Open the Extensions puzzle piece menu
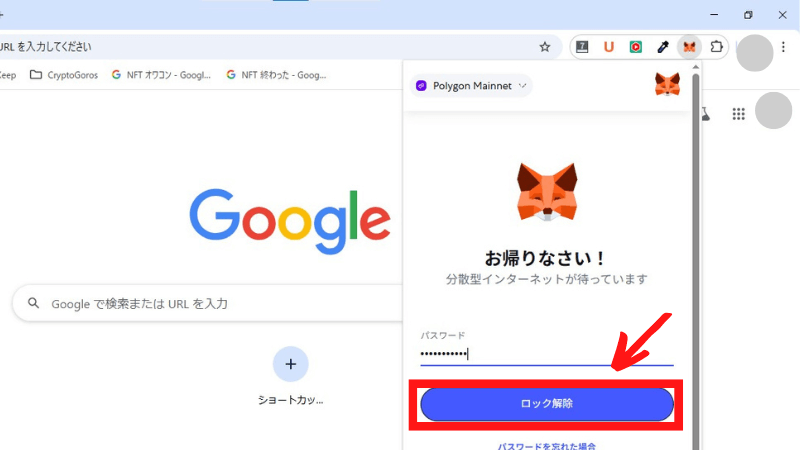Viewport: 800px width, 450px height. click(x=716, y=46)
